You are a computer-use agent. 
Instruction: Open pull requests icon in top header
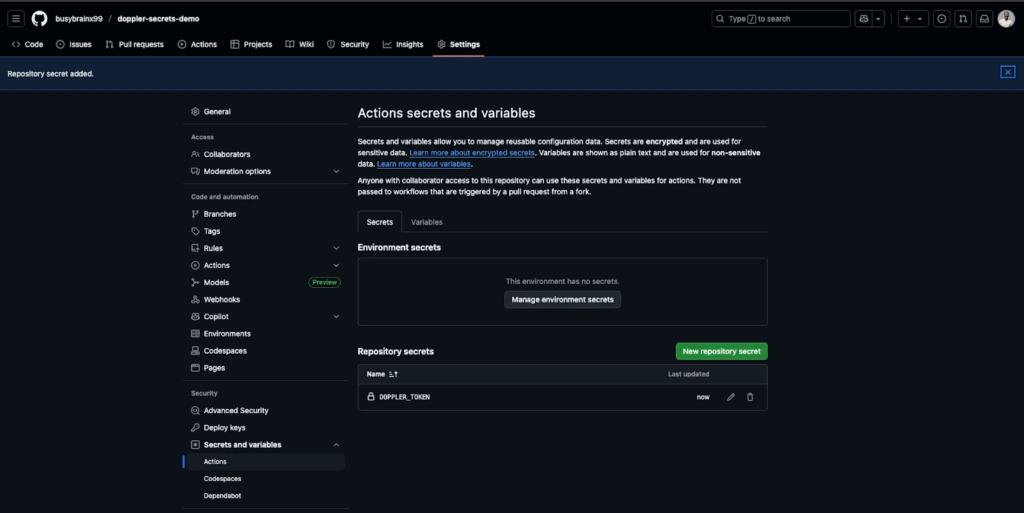tap(963, 19)
